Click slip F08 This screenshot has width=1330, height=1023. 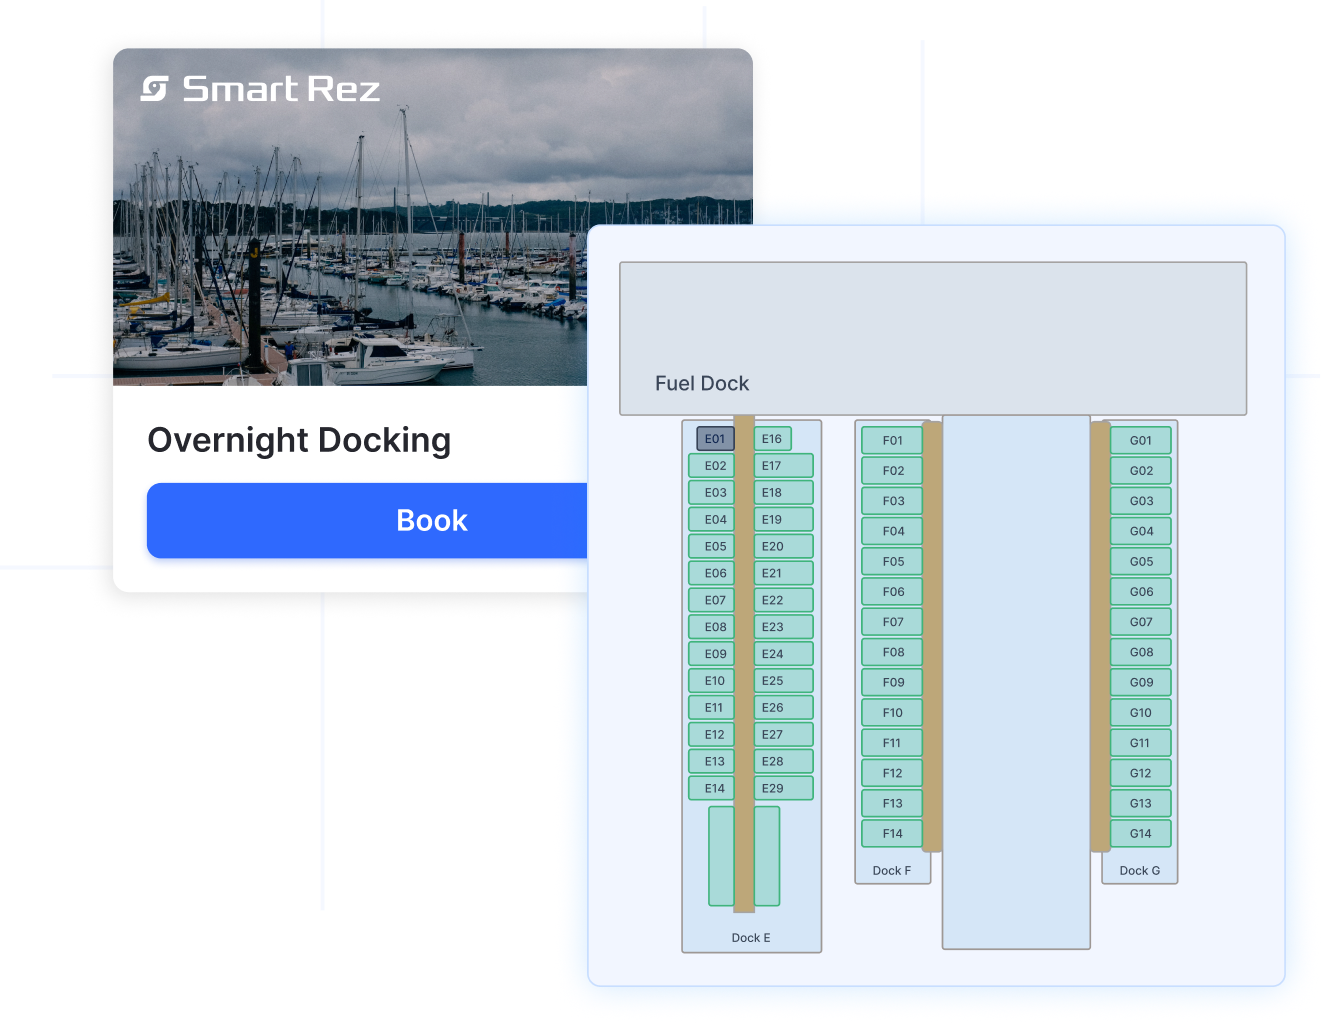pos(892,652)
